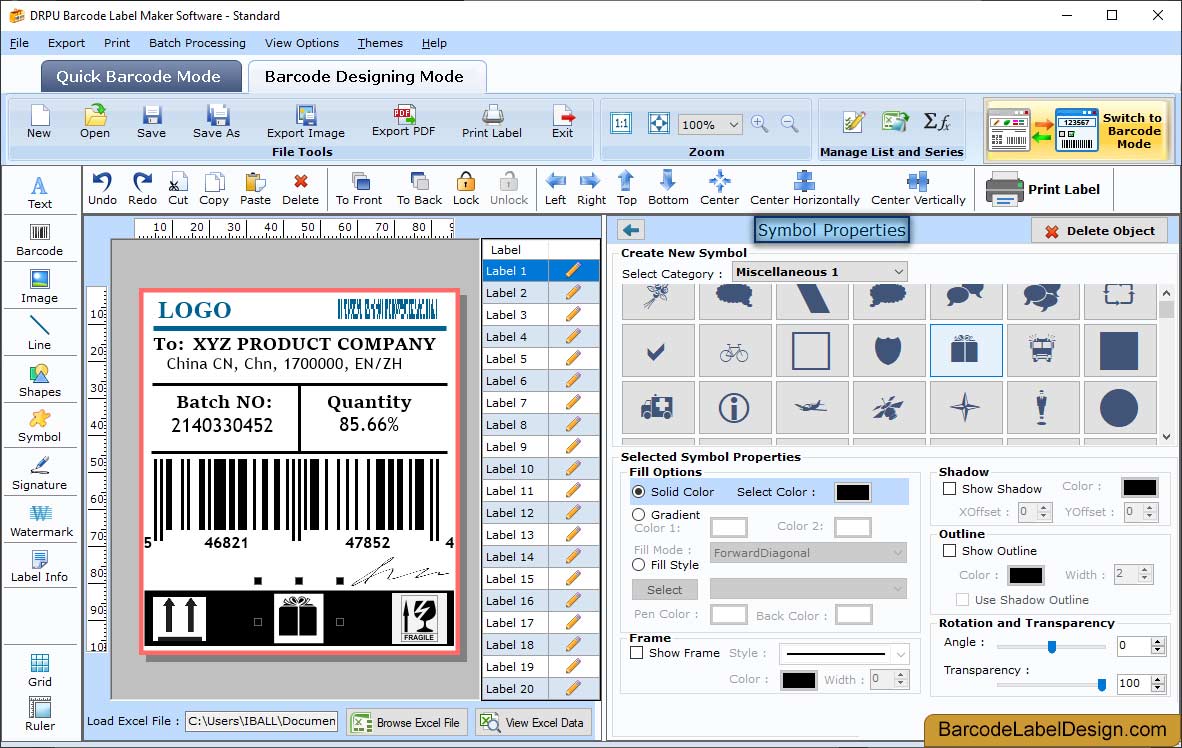
Task: Open the File menu
Action: click(19, 43)
